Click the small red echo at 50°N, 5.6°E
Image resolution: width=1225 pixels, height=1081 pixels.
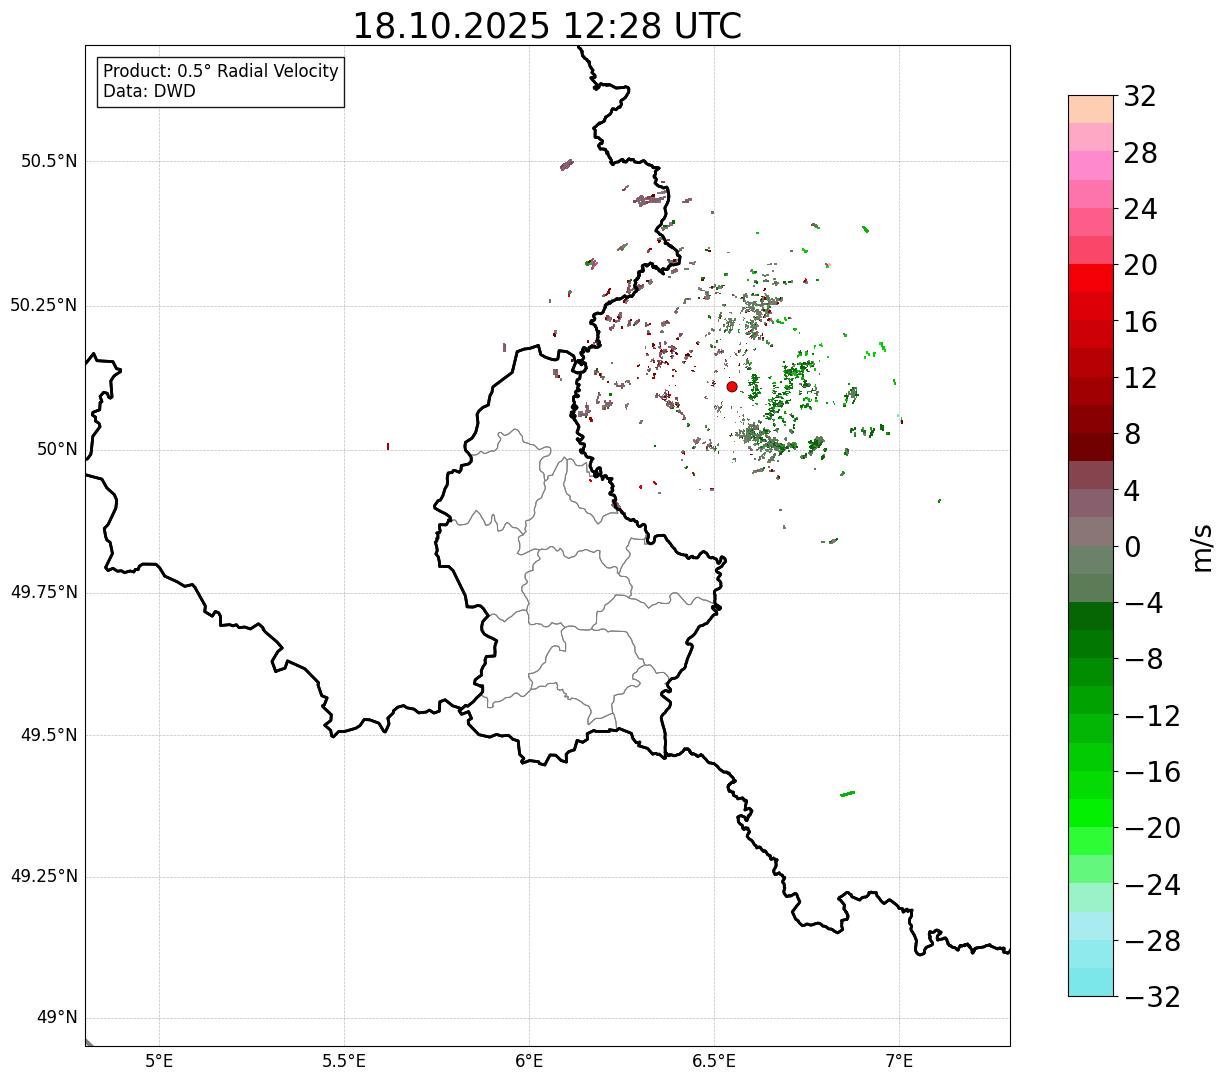pos(388,446)
